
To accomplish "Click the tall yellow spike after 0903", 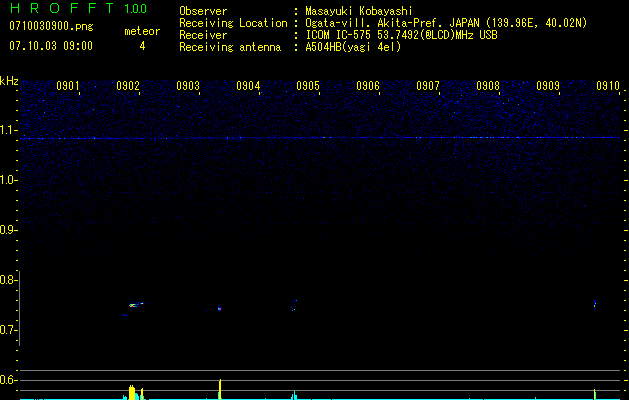I will coord(220,389).
